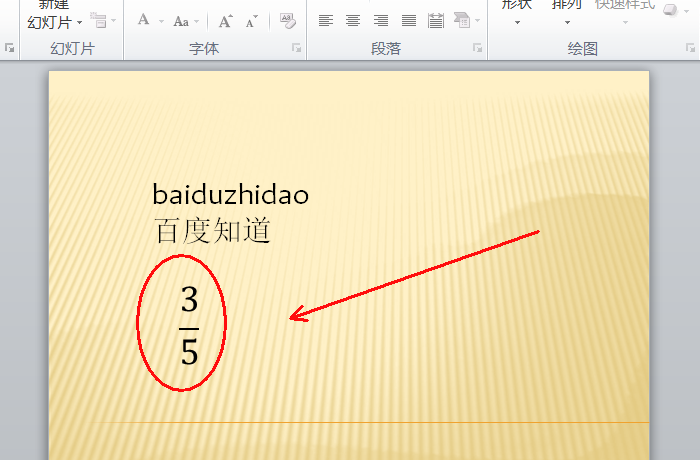Click the slide section icon
Image resolution: width=700 pixels, height=460 pixels.
[98, 20]
